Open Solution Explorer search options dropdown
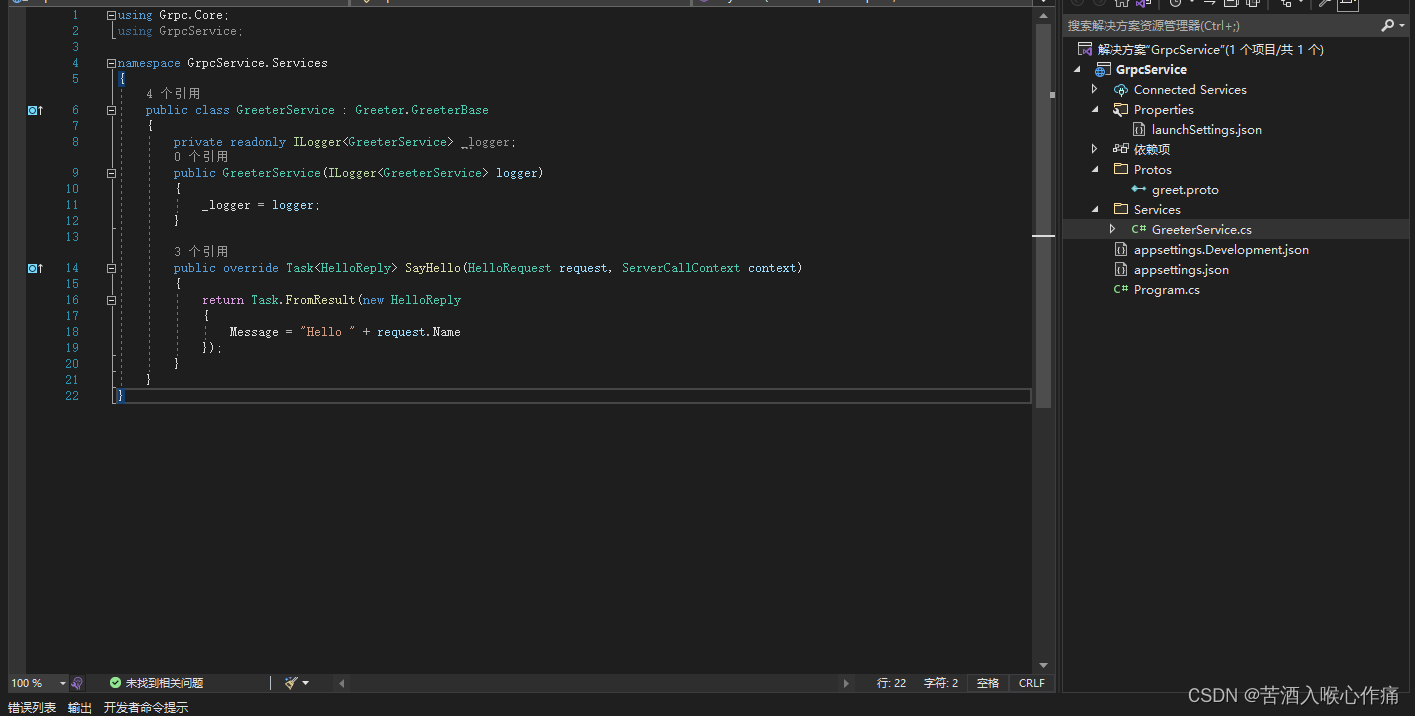1415x716 pixels. click(x=1401, y=26)
